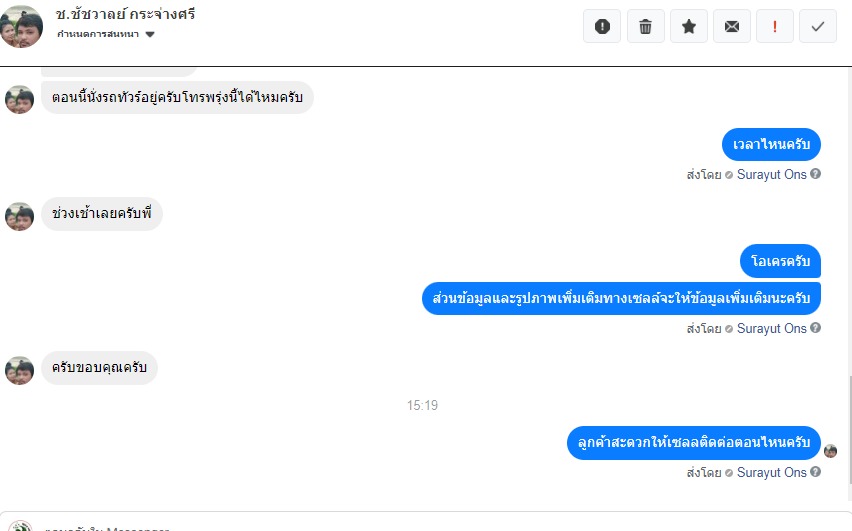Select the ครับขอบคุณครับ received message bubble

point(99,368)
